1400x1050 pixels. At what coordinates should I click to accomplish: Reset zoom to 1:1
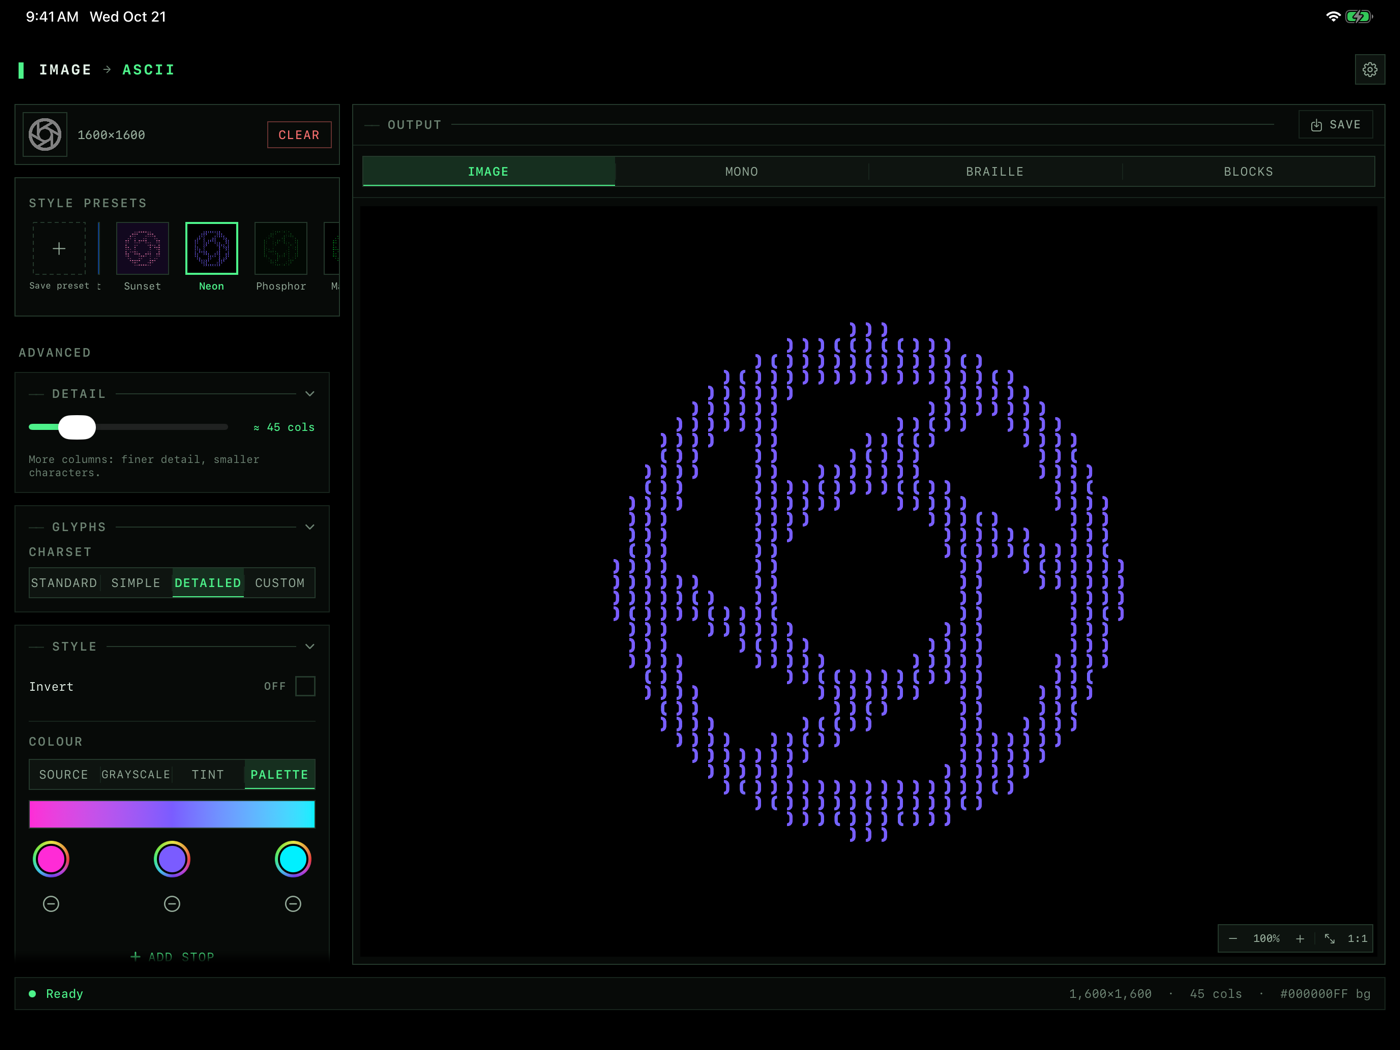(1357, 939)
